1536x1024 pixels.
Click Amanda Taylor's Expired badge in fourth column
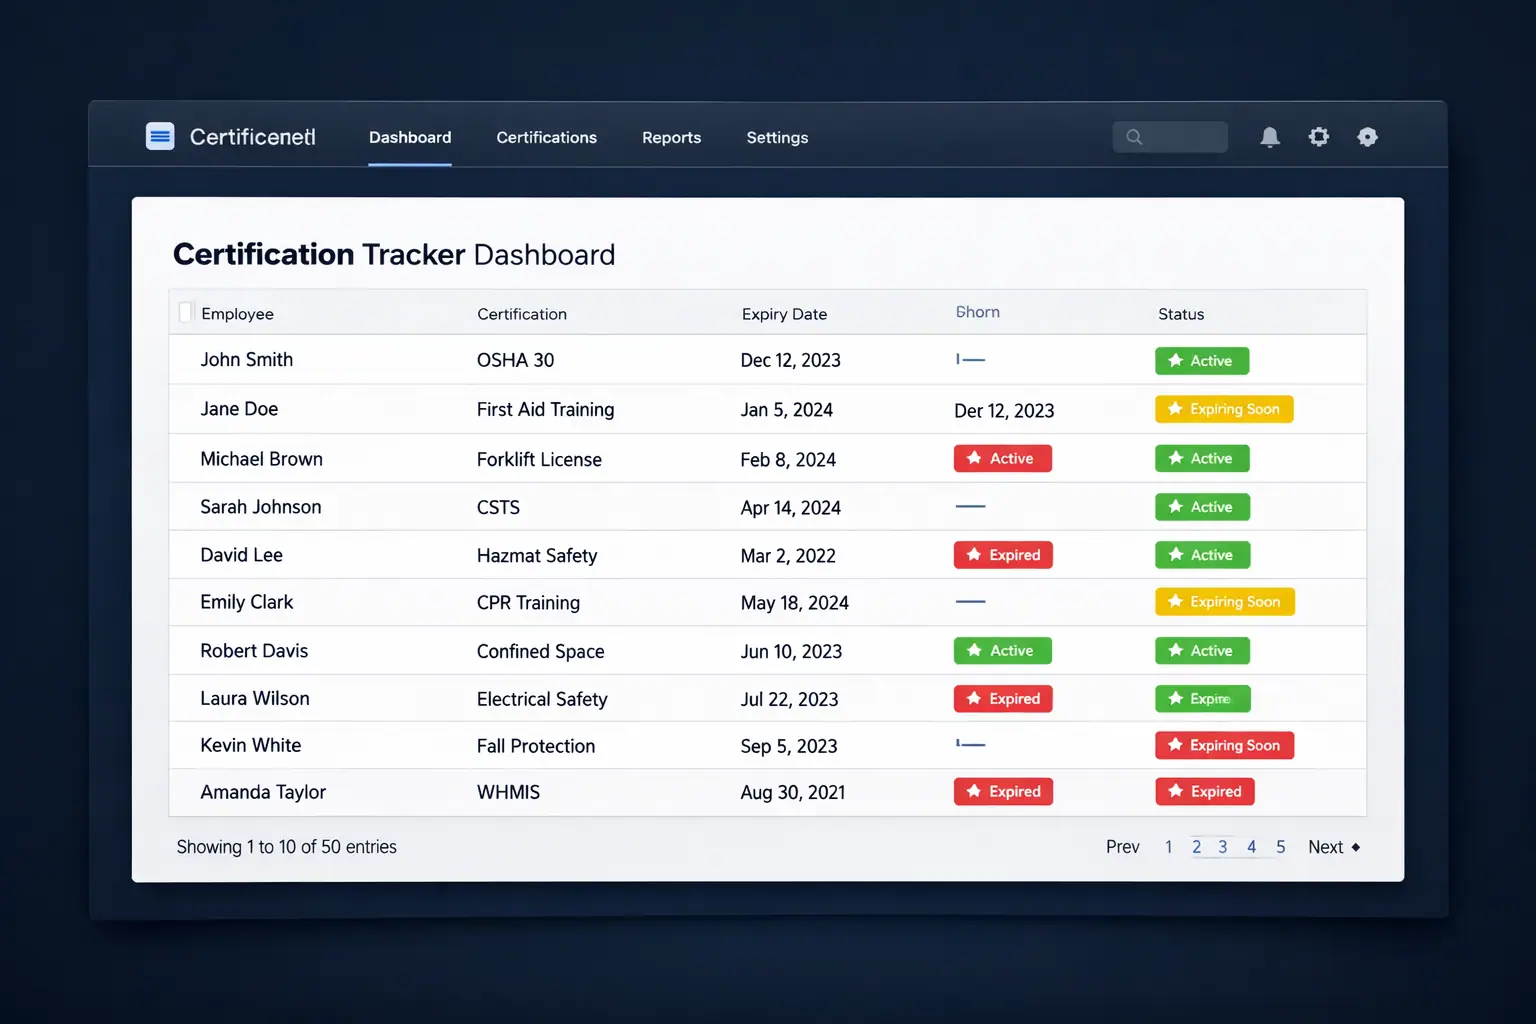click(x=1003, y=792)
